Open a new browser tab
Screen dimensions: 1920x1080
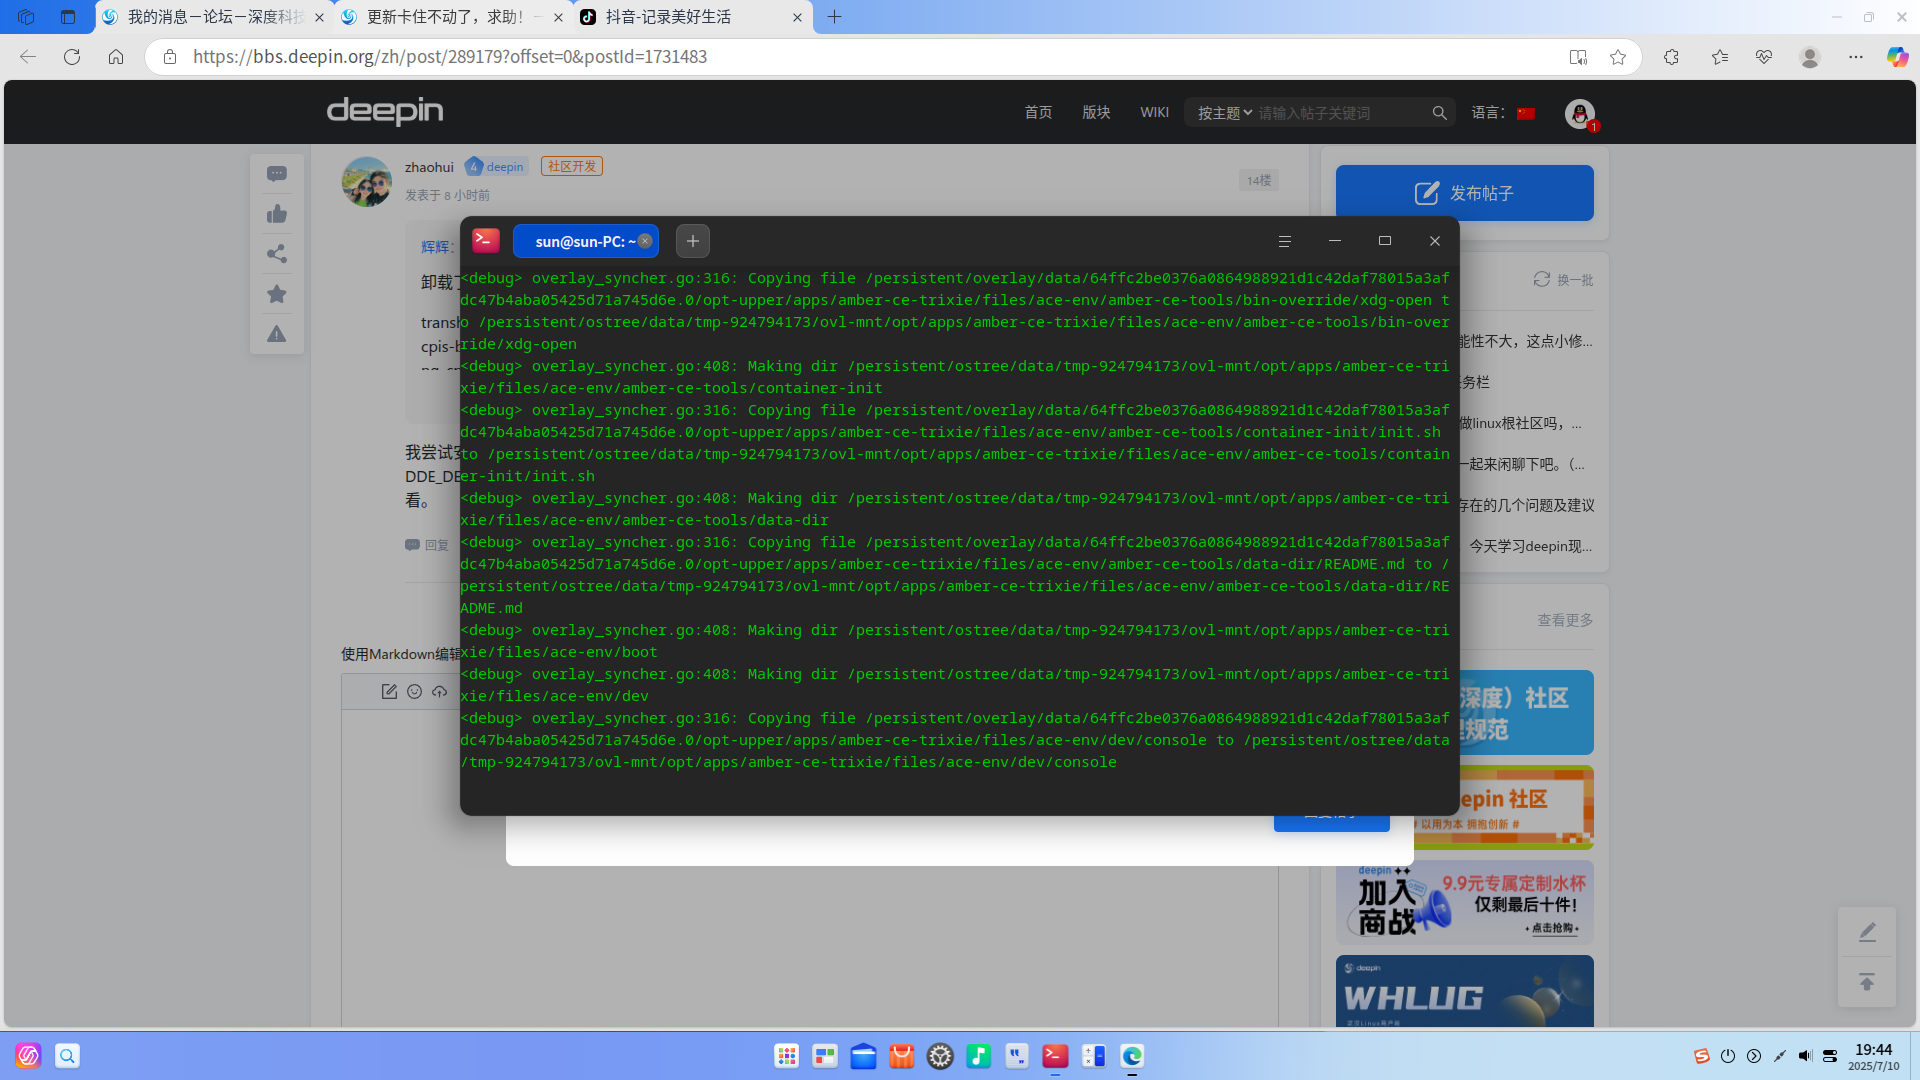835,17
